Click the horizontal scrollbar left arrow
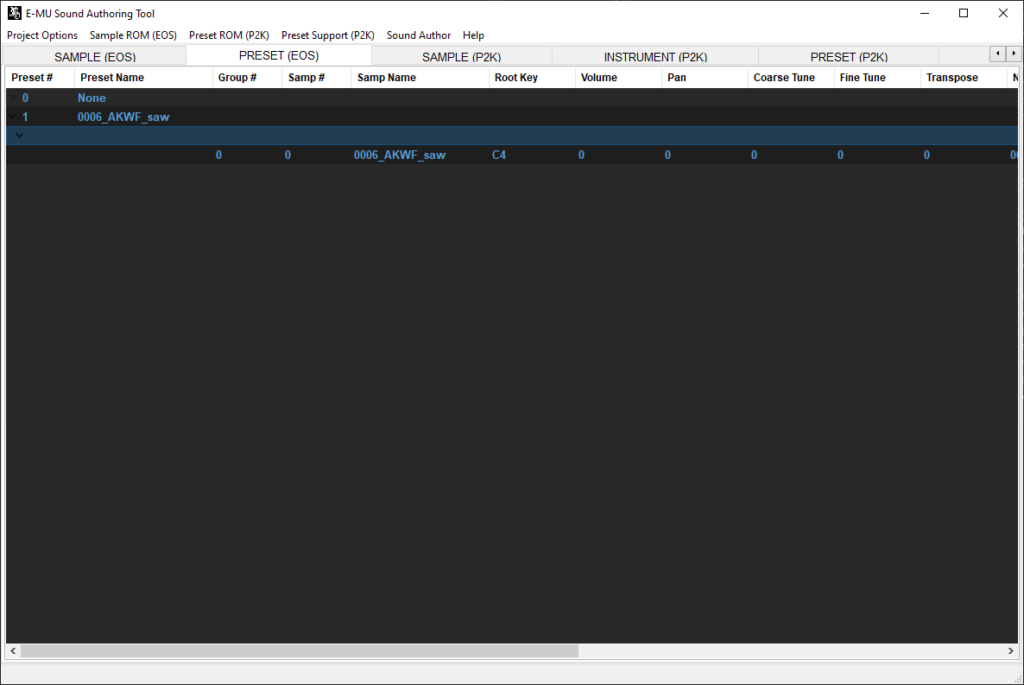 coord(13,651)
